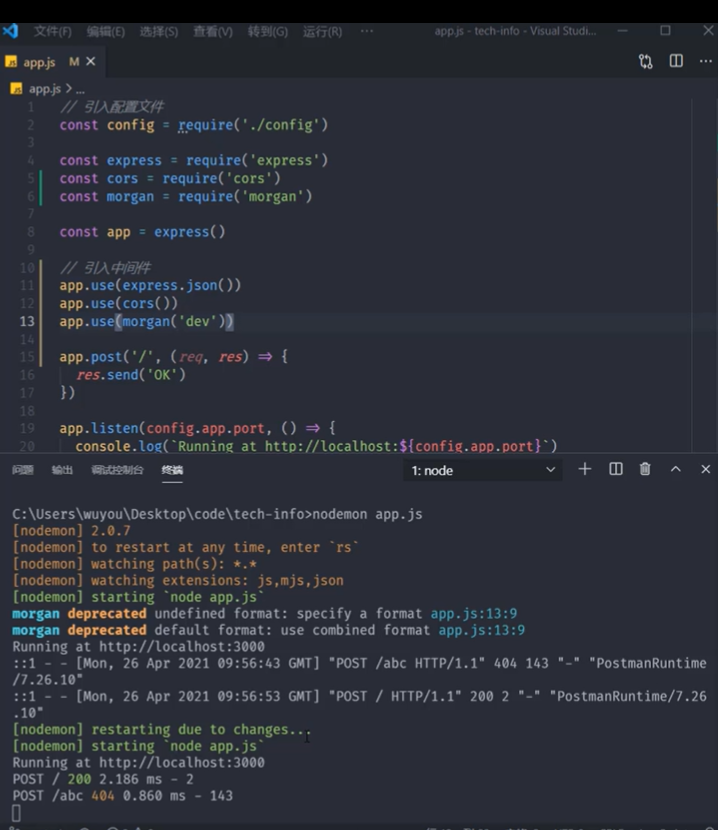Click the terminal cursor input area
The width and height of the screenshot is (718, 830).
coord(16,813)
